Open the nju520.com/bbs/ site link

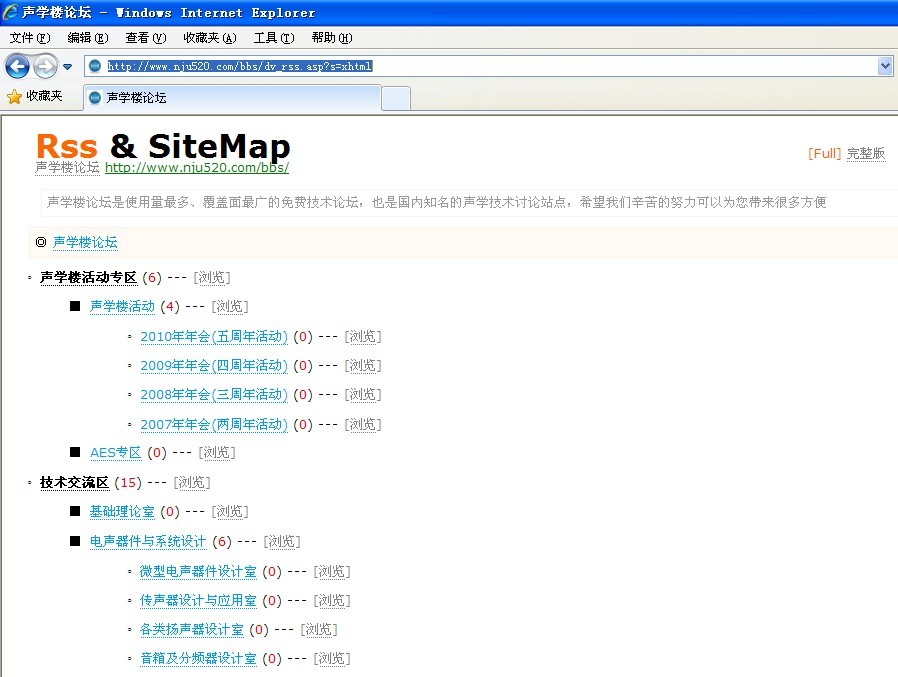coord(196,168)
